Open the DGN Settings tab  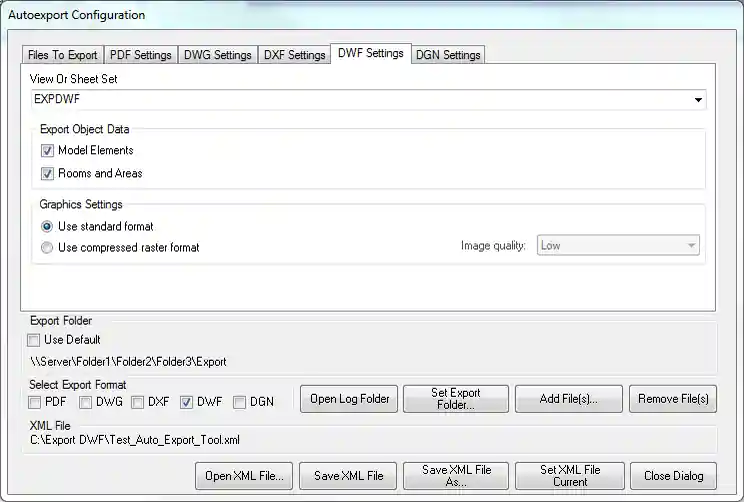[447, 55]
